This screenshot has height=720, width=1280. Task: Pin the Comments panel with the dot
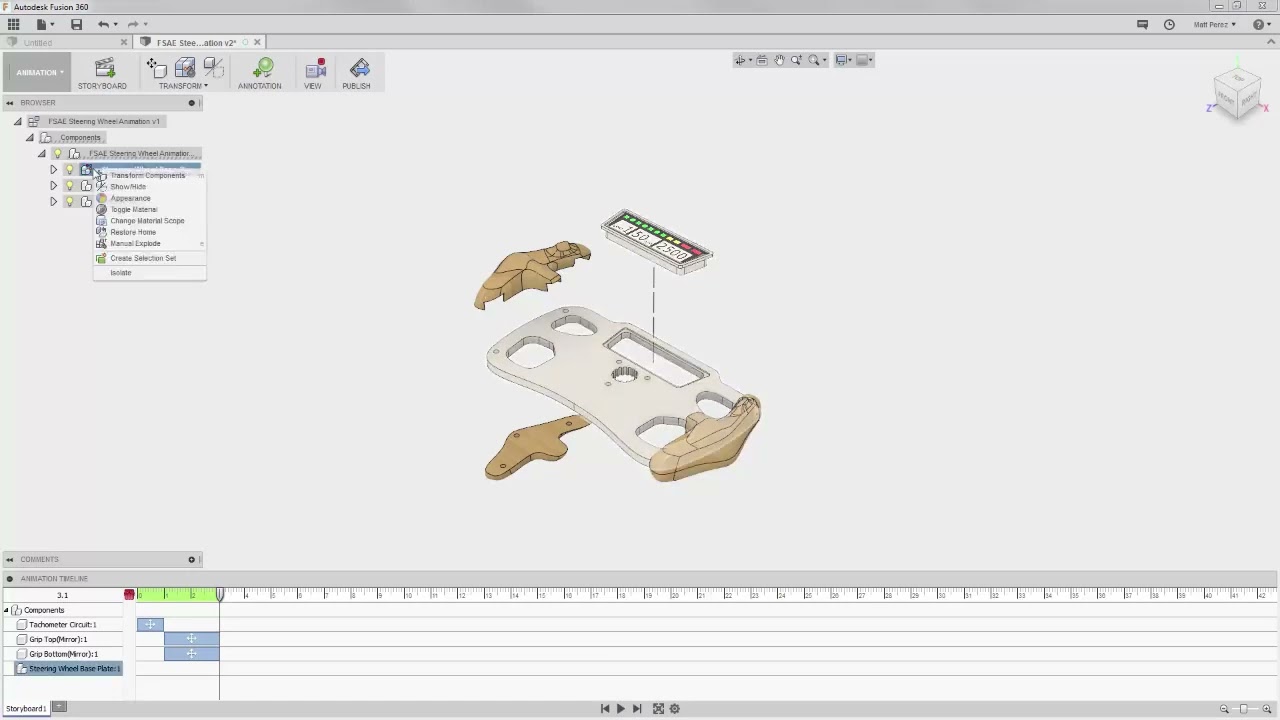[191, 560]
